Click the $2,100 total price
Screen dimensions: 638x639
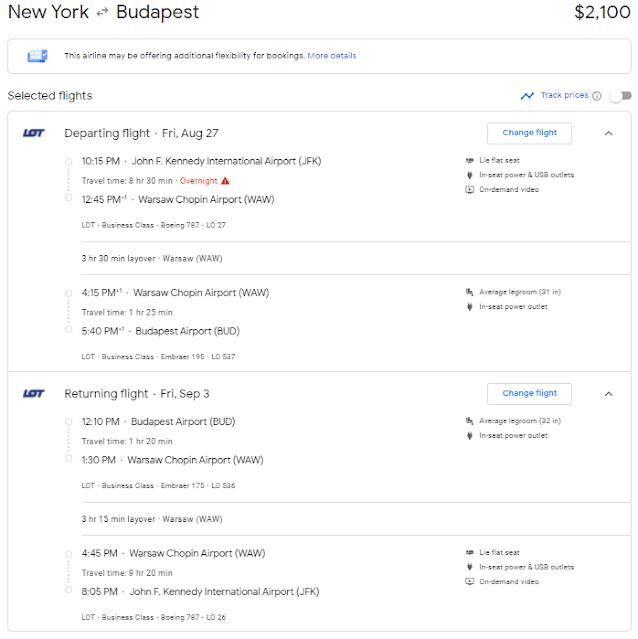click(x=602, y=12)
